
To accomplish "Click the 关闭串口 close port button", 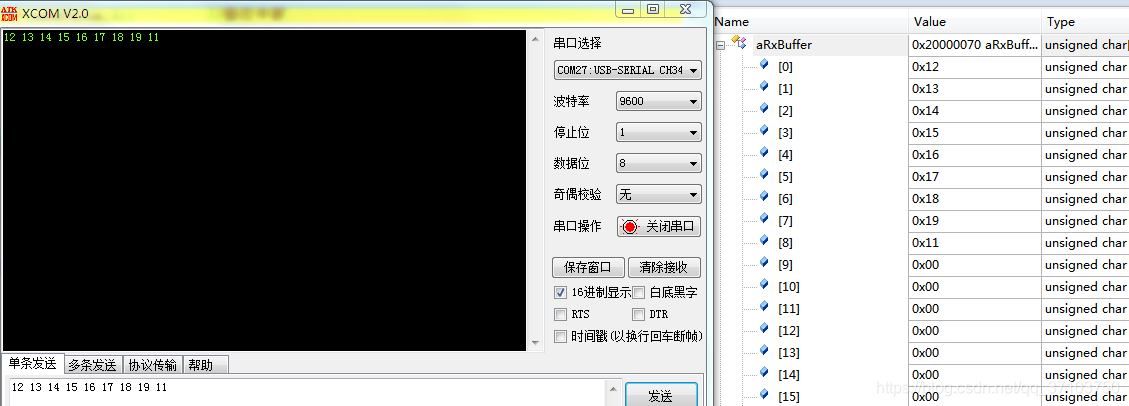I will click(659, 226).
